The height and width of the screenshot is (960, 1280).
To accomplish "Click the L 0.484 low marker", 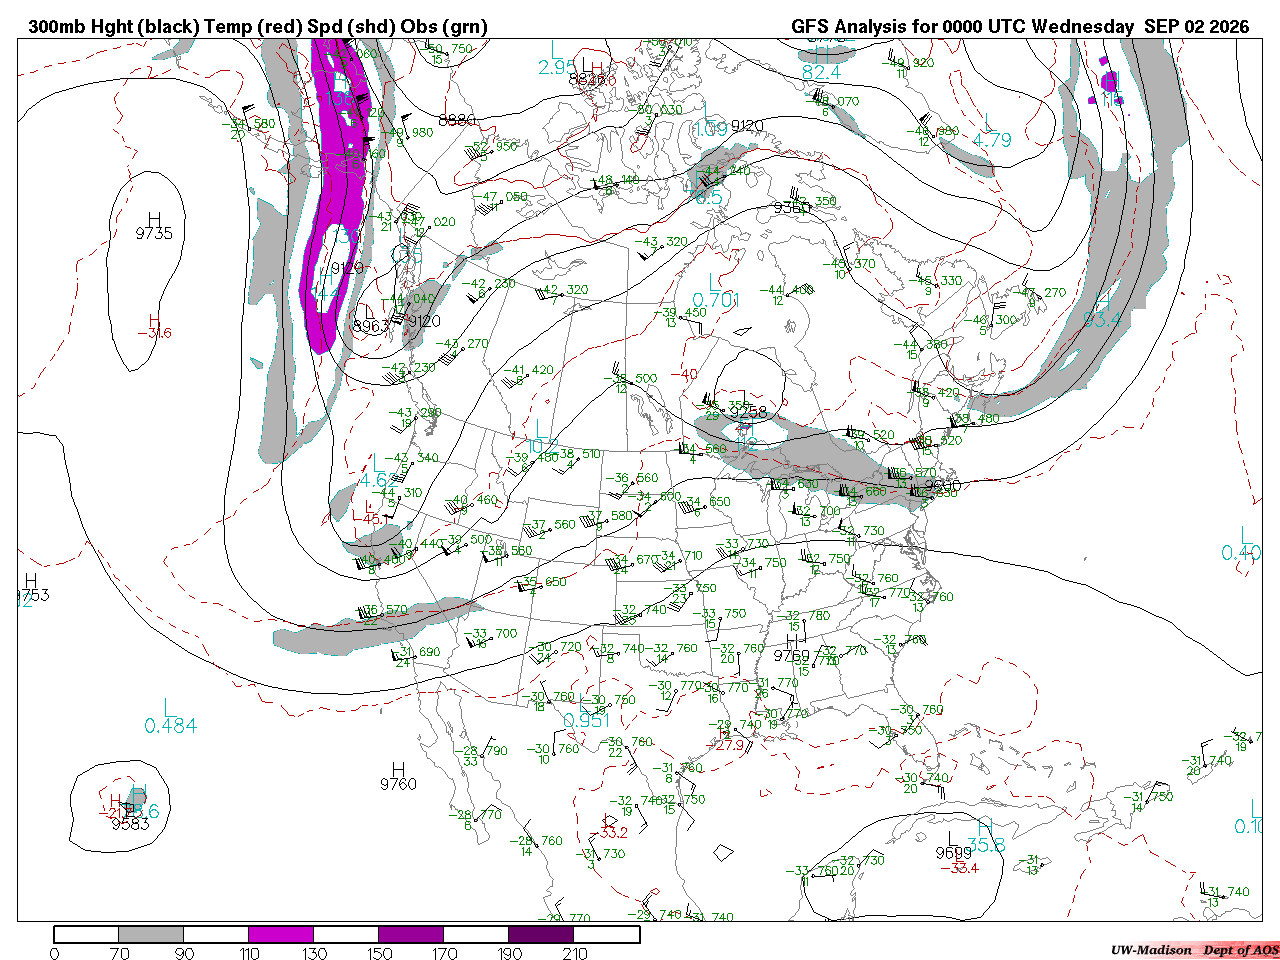I will tap(170, 718).
